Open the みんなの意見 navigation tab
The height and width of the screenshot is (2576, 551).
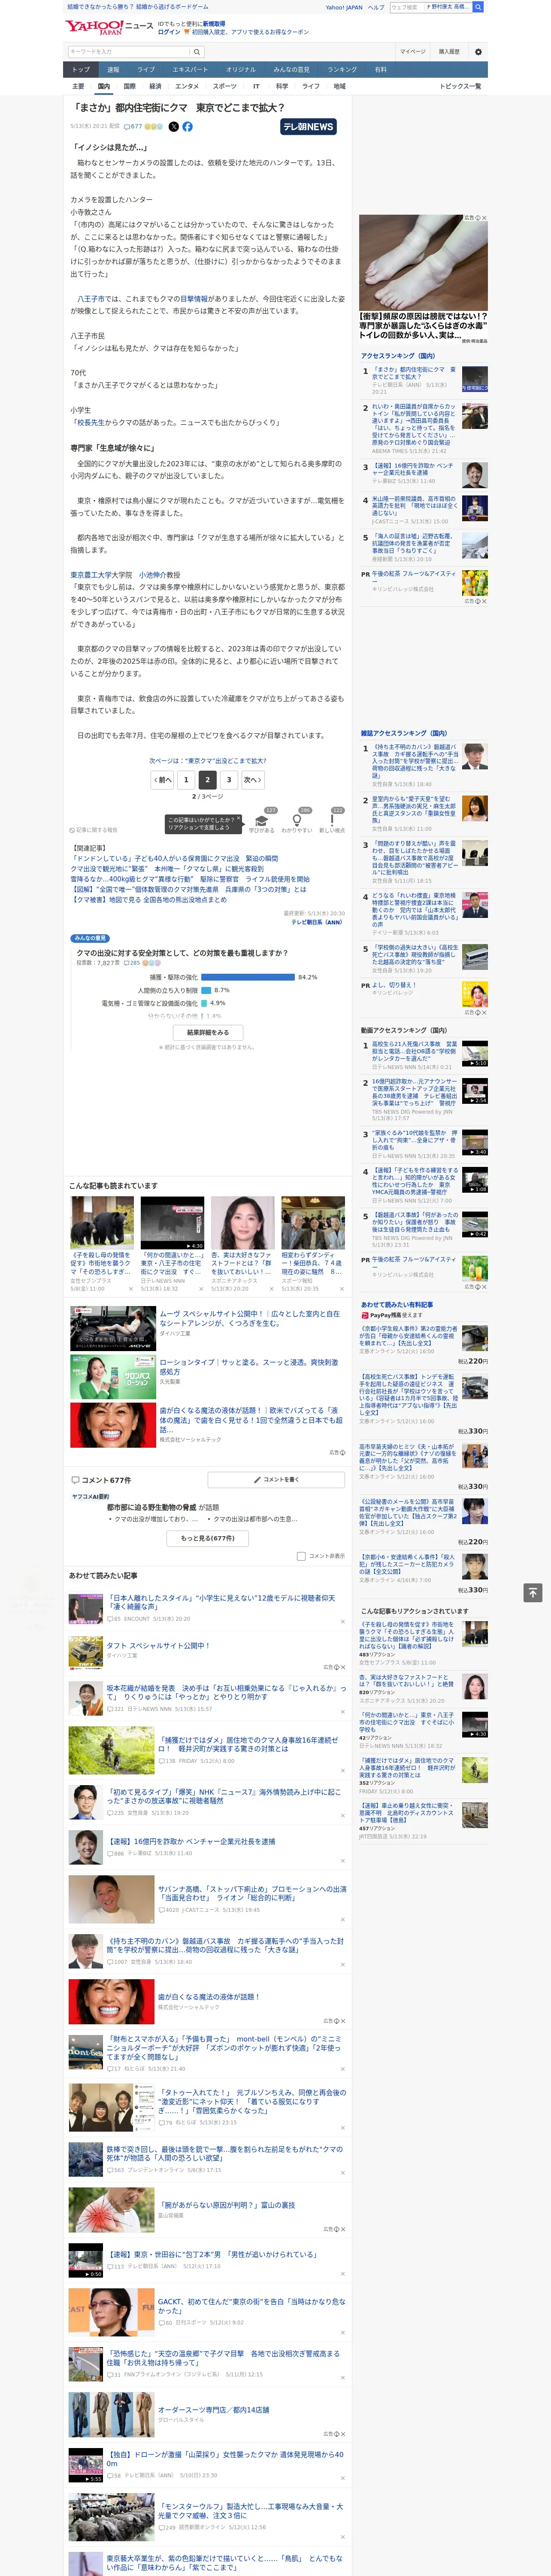pos(292,70)
